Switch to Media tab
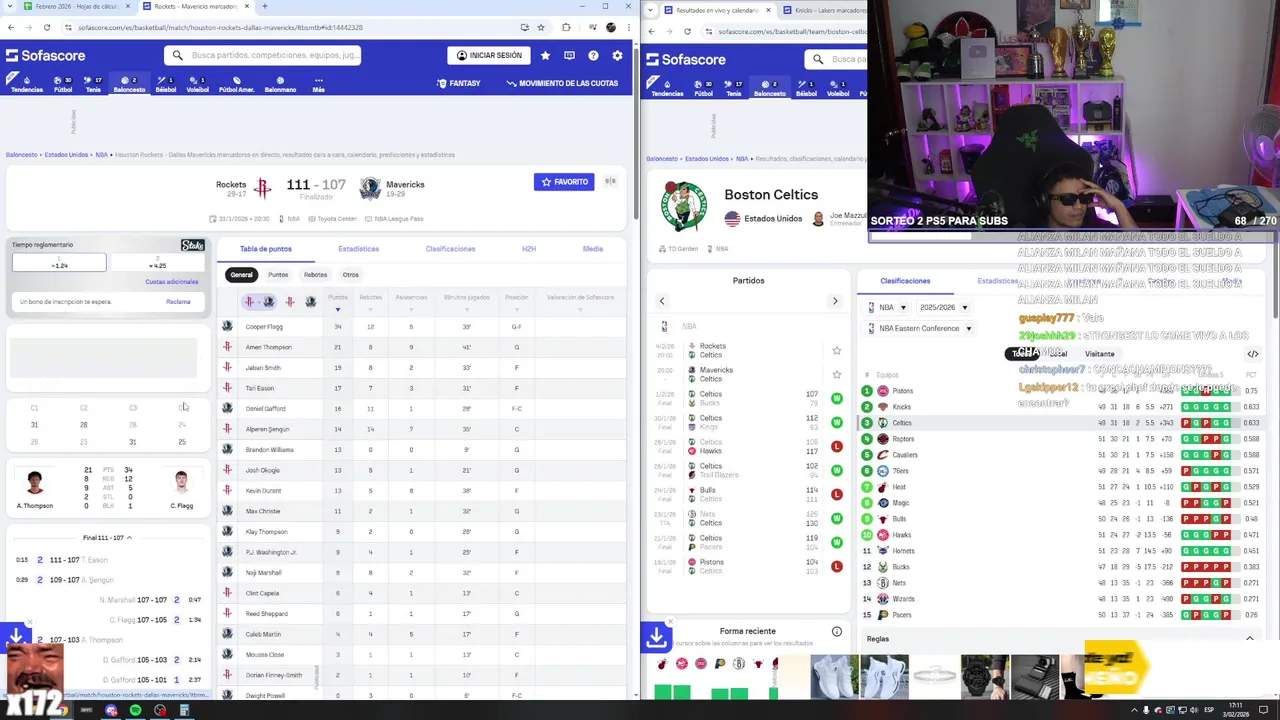Image resolution: width=1280 pixels, height=720 pixels. (x=593, y=249)
